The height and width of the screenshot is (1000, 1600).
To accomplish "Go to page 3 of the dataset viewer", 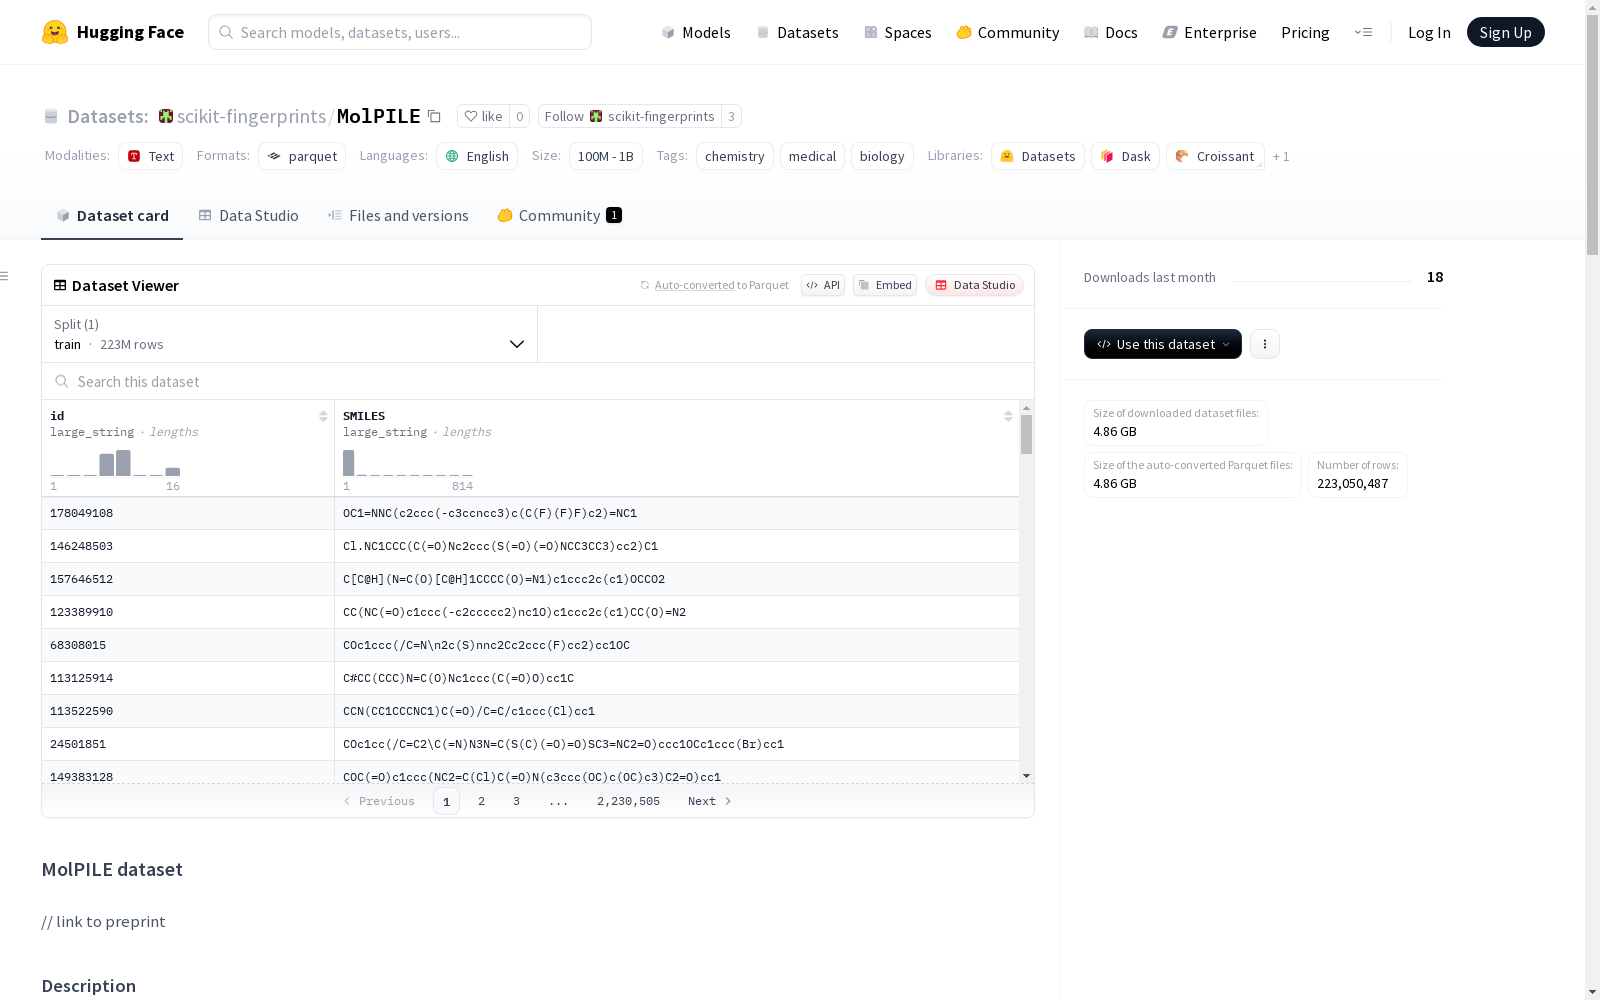I will (516, 801).
